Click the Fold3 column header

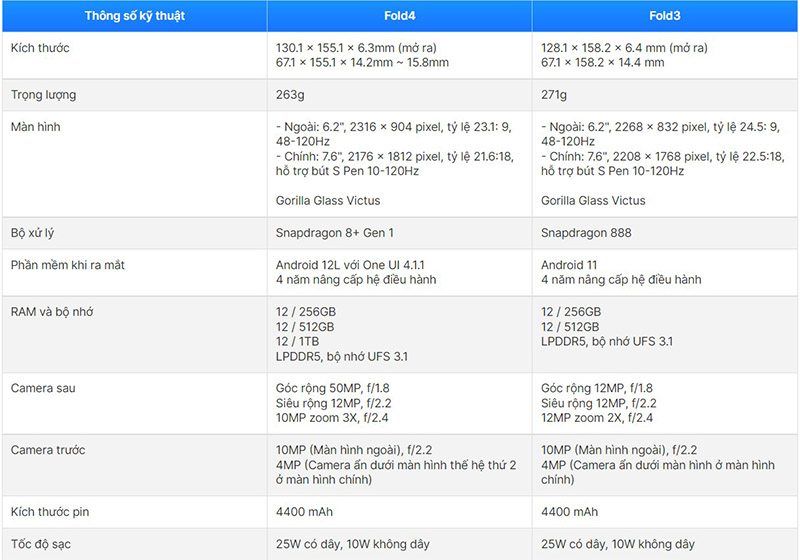coord(665,16)
